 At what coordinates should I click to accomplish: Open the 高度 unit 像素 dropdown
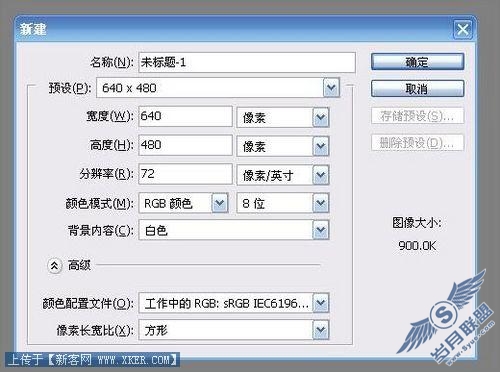[x=283, y=146]
